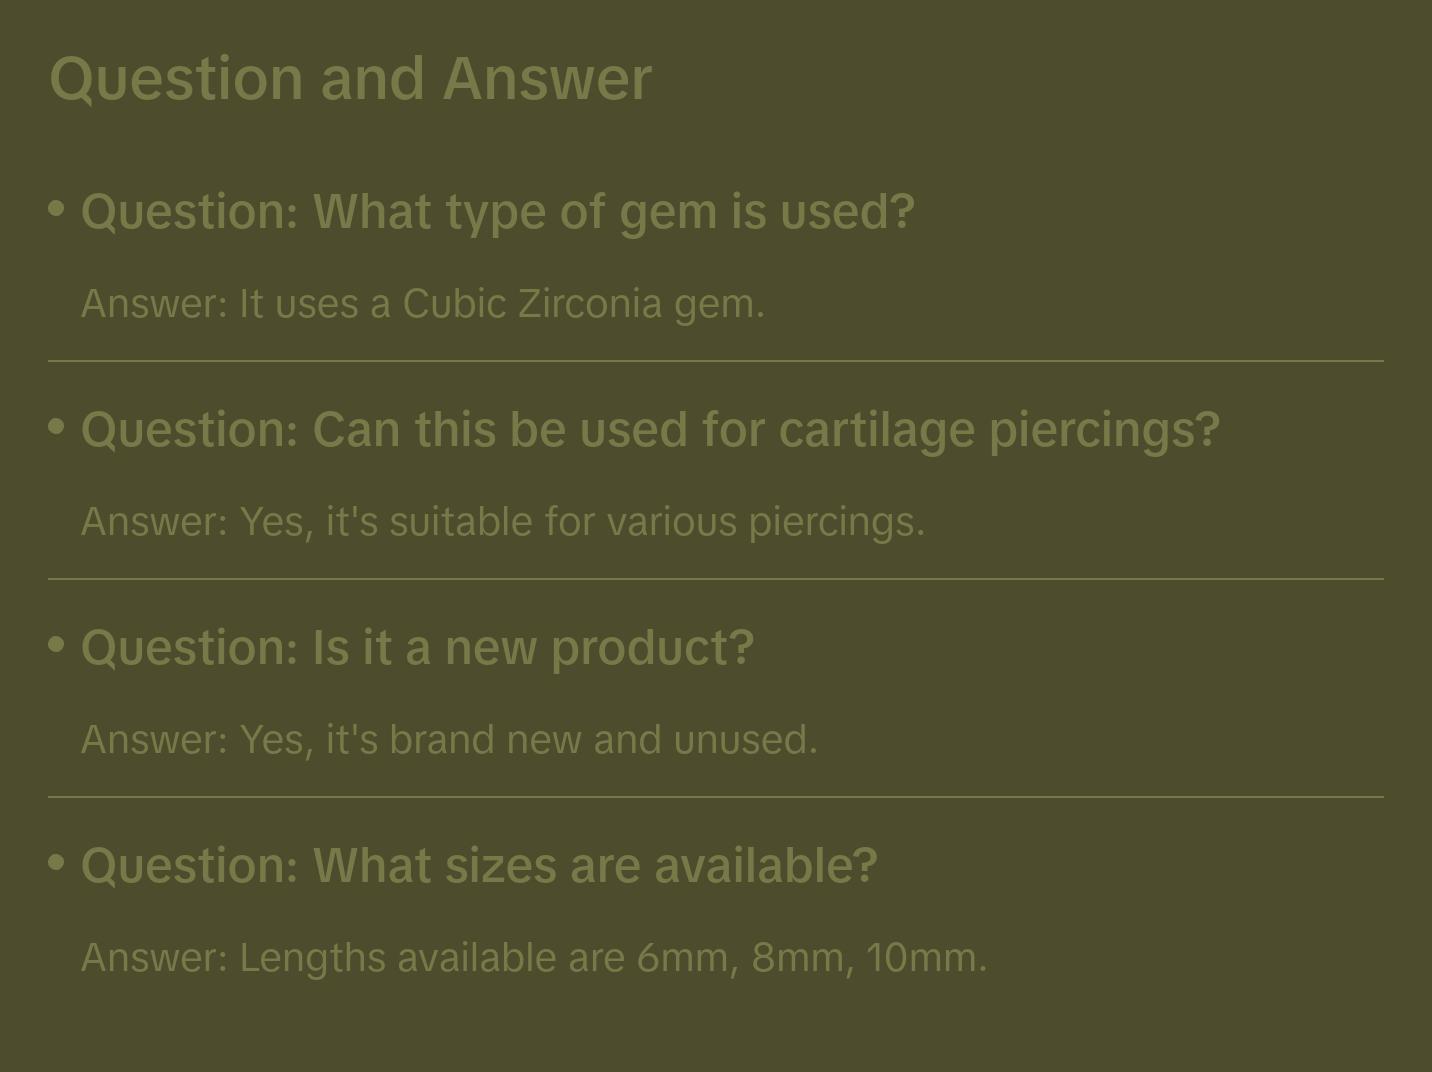Screen dimensions: 1432x1072
Task: Open the cartilage piercings question
Action: [x=650, y=430]
